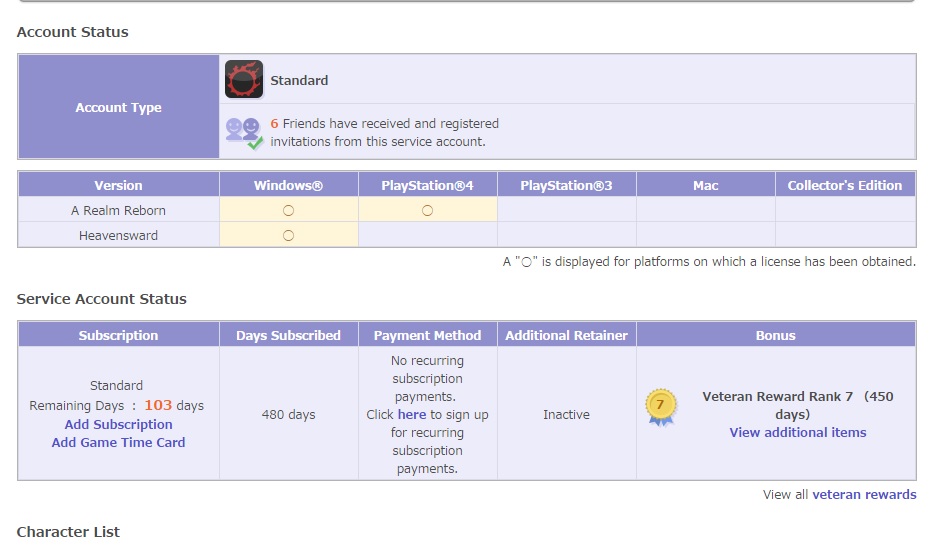Click the Heavensward version row label
933x548 pixels.
118,236
